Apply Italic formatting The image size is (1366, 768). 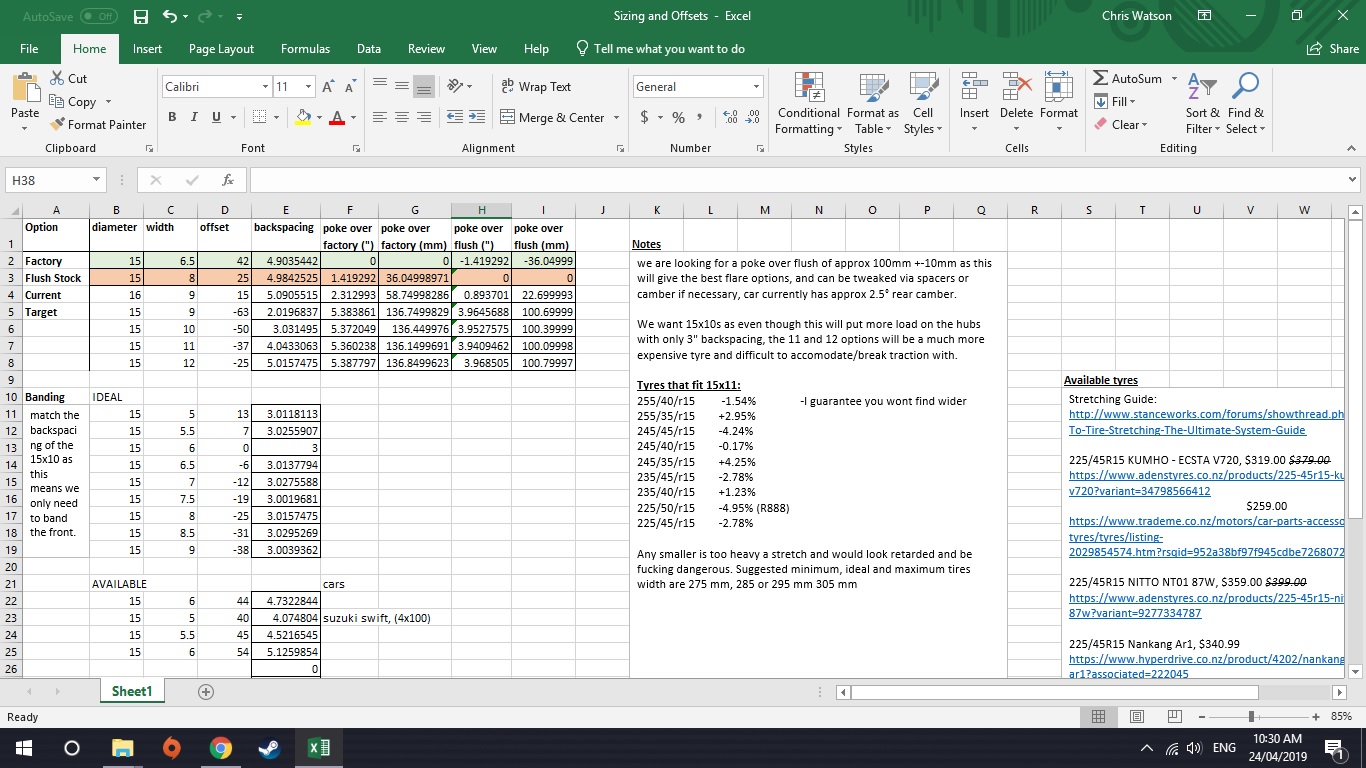196,117
